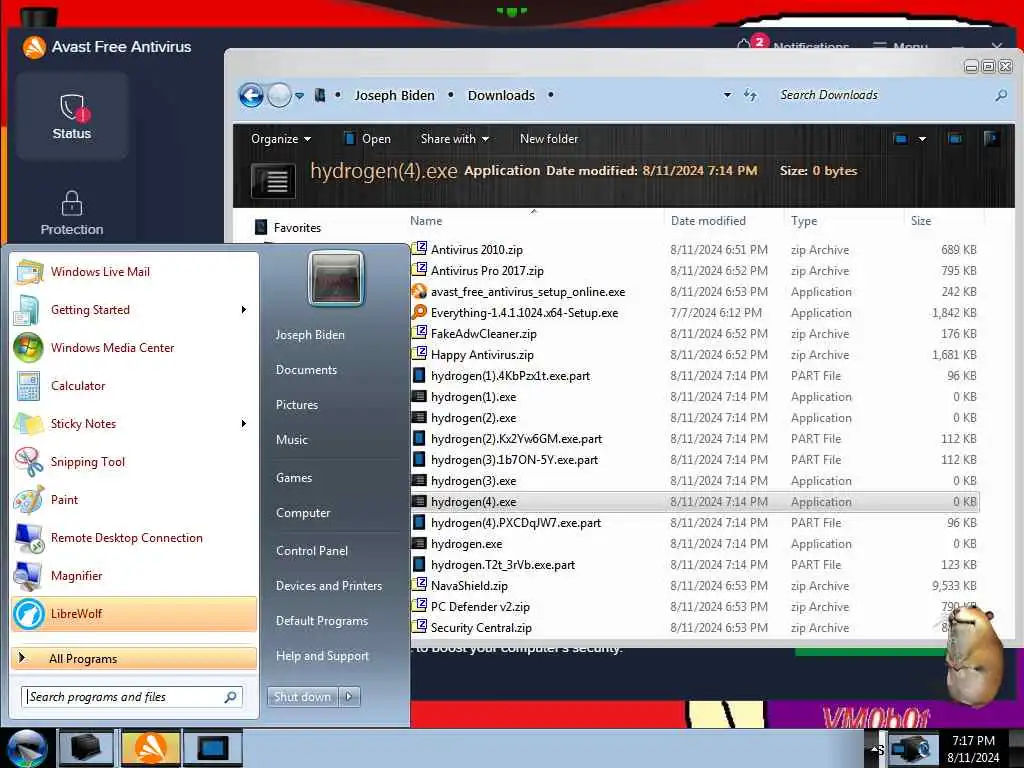Open Default Programs in Start menu
This screenshot has height=768, width=1024.
click(321, 621)
